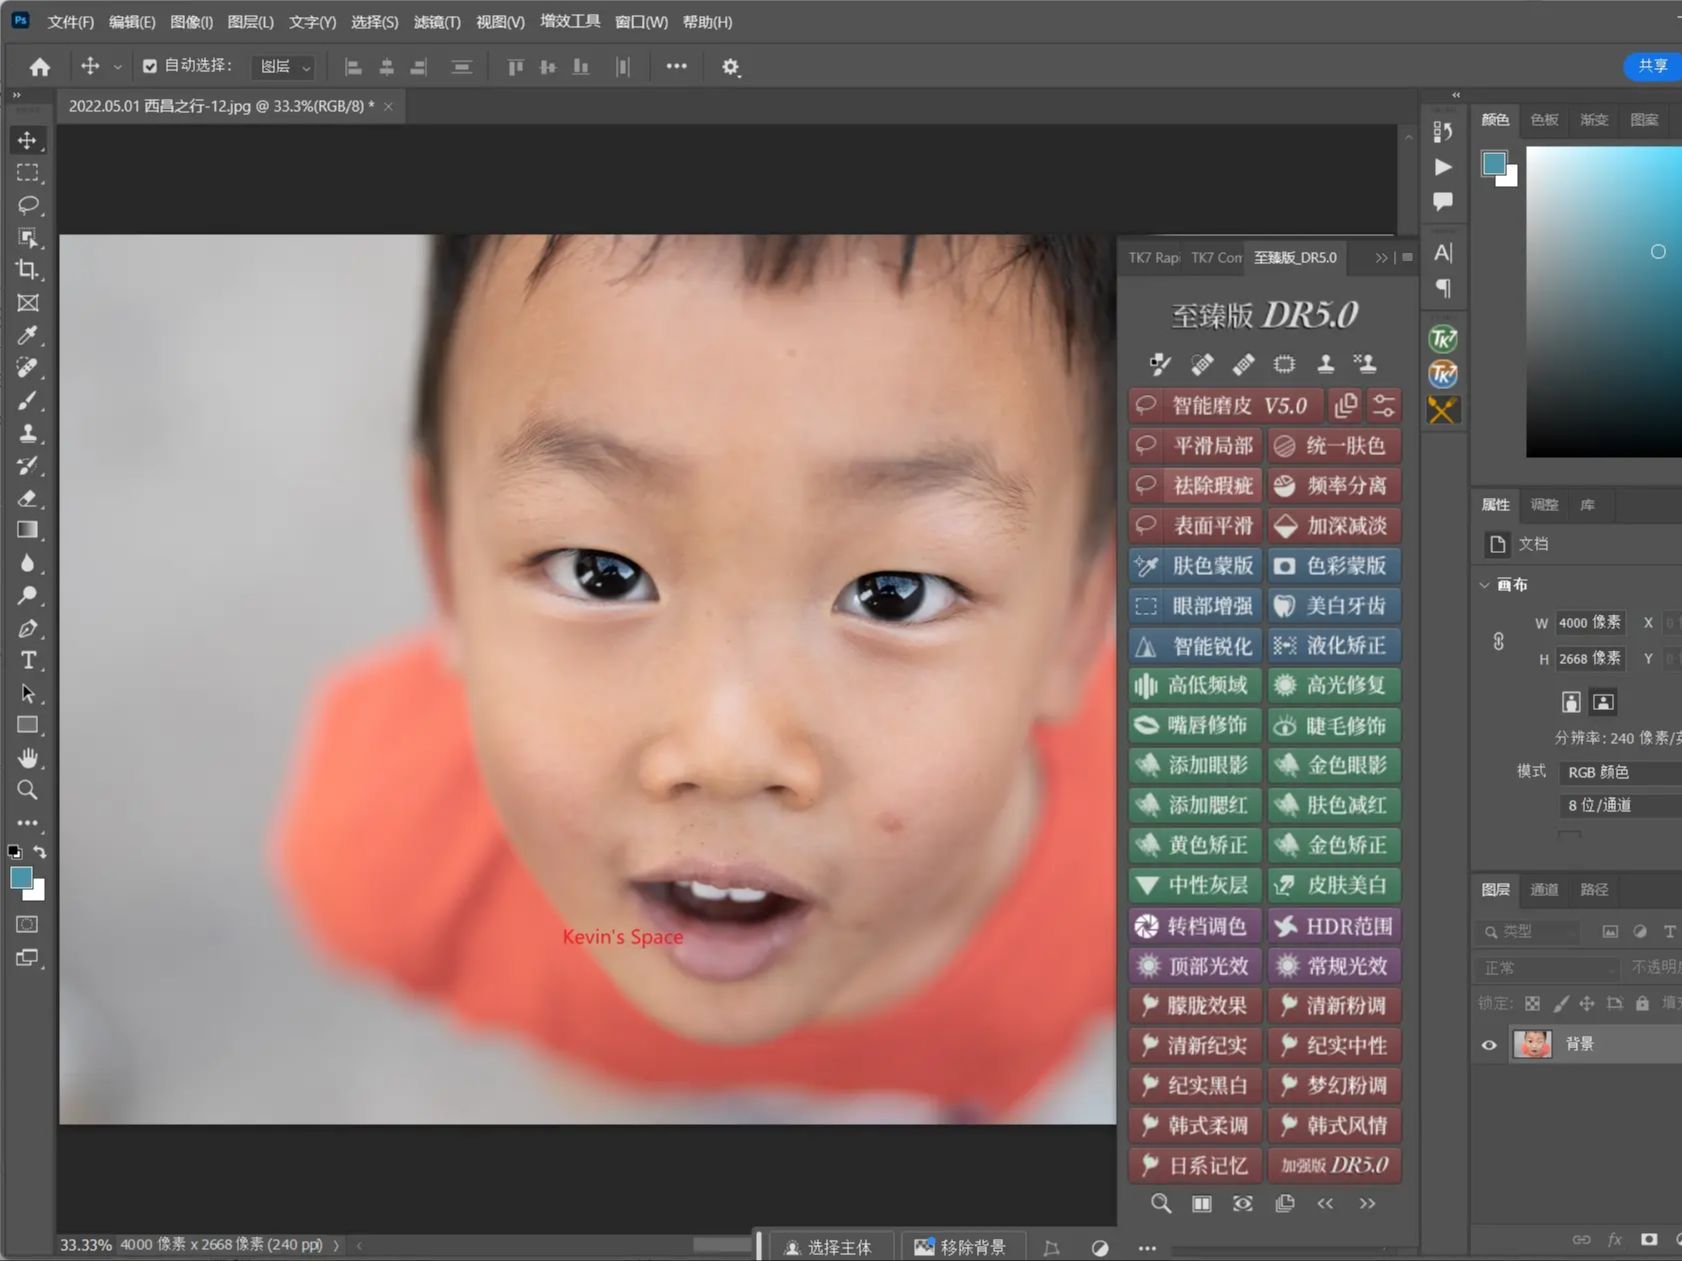Close the 西昌之行-12.jpg document tab

pyautogui.click(x=388, y=106)
